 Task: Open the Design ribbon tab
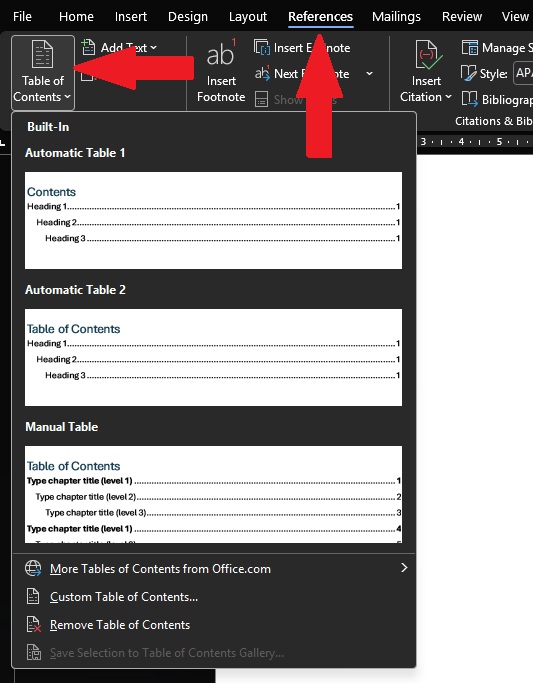click(188, 17)
